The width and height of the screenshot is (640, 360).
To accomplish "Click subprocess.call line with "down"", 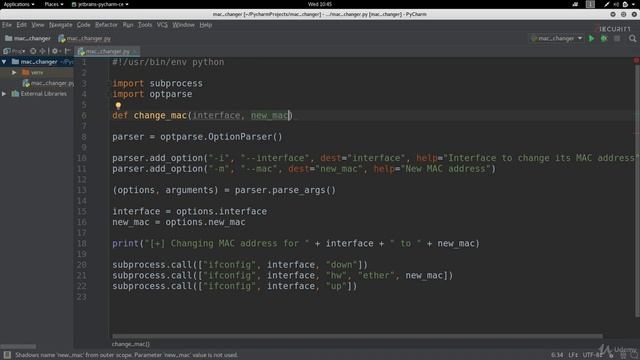I will (x=240, y=265).
